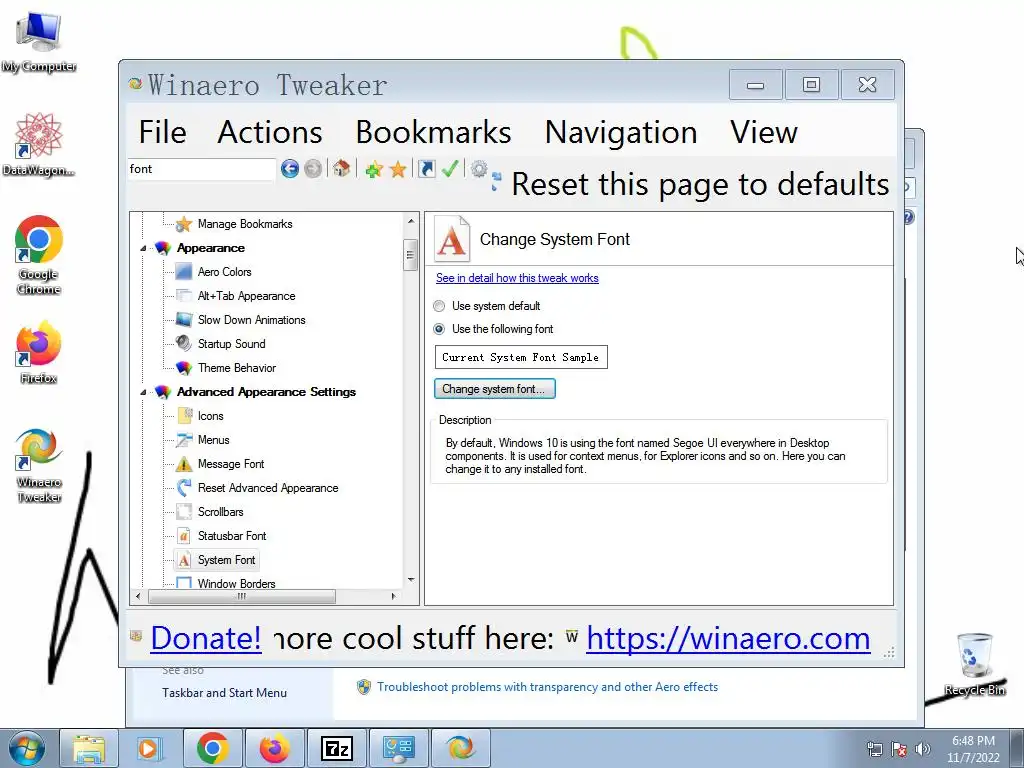1024x768 pixels.
Task: Open Taskbar and Start Menu in background window
Action: pyautogui.click(x=225, y=693)
